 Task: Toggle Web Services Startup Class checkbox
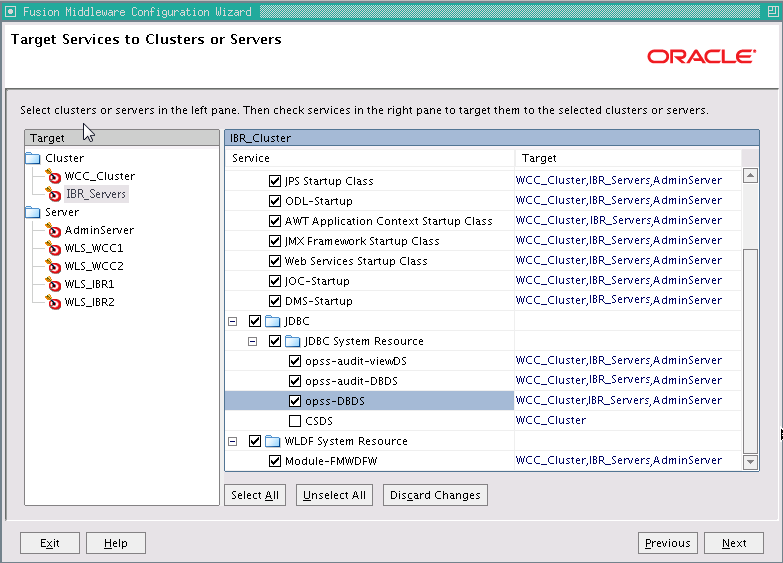click(275, 261)
